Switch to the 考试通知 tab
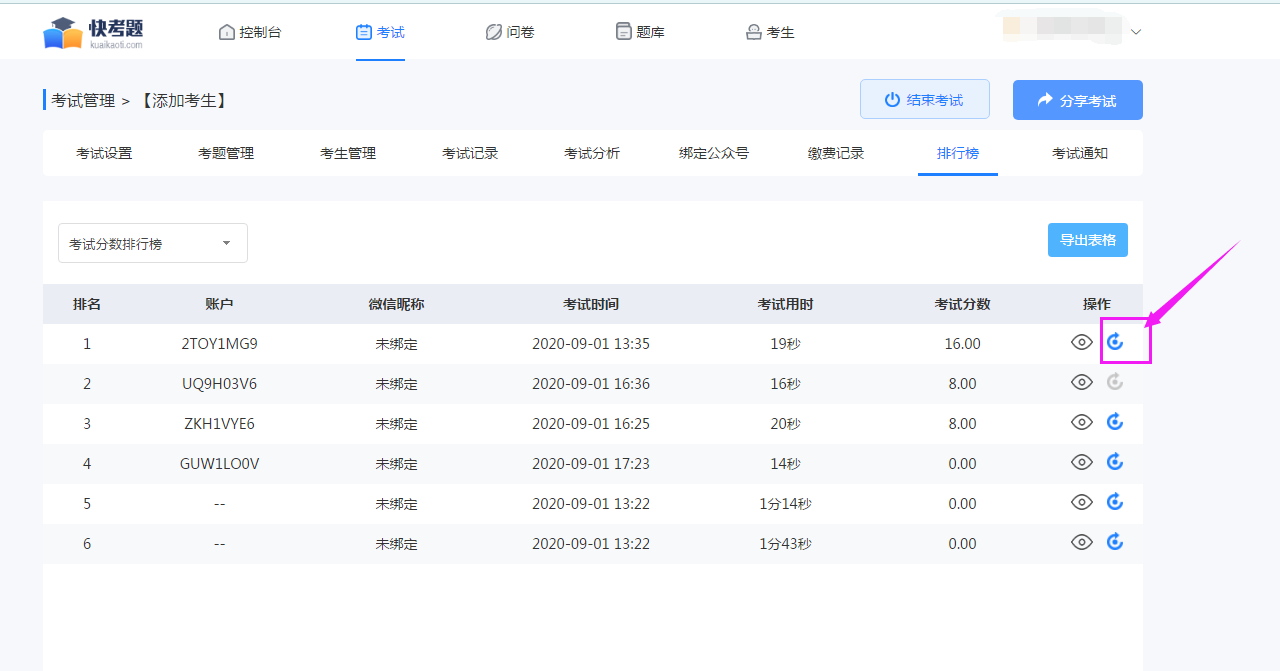The height and width of the screenshot is (671, 1280). pos(1080,153)
